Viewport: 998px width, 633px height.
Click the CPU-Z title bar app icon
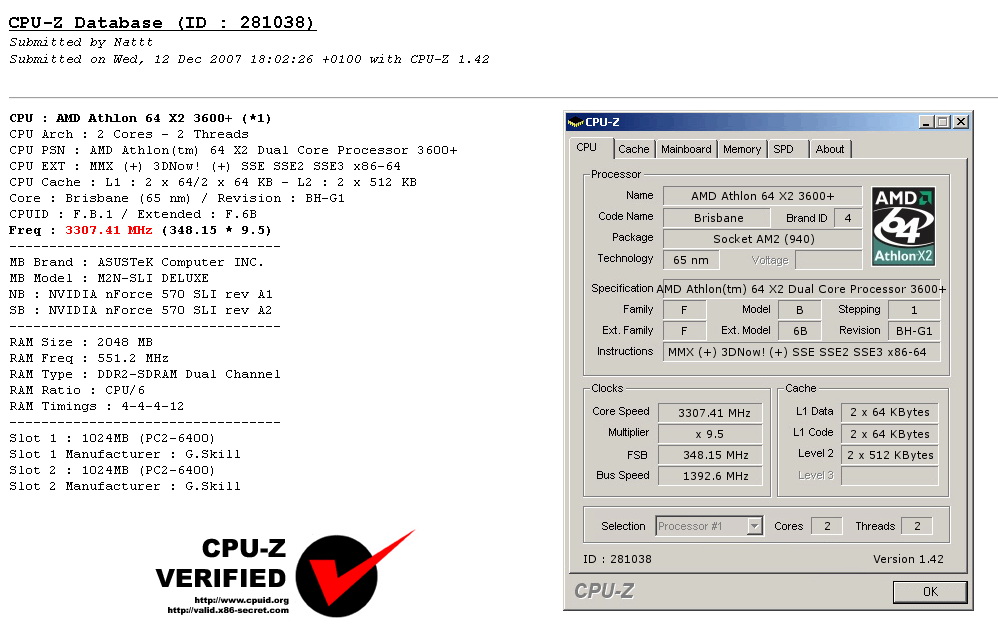click(x=575, y=122)
